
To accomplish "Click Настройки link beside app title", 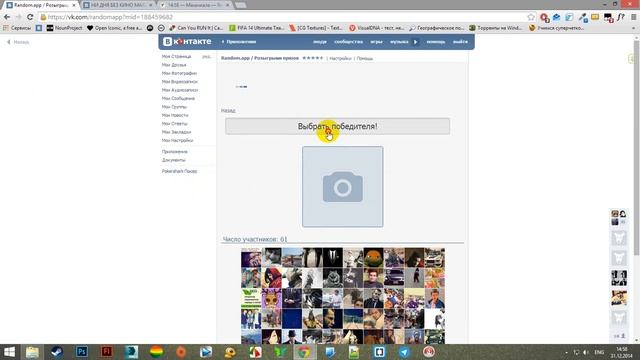I will click(340, 58).
